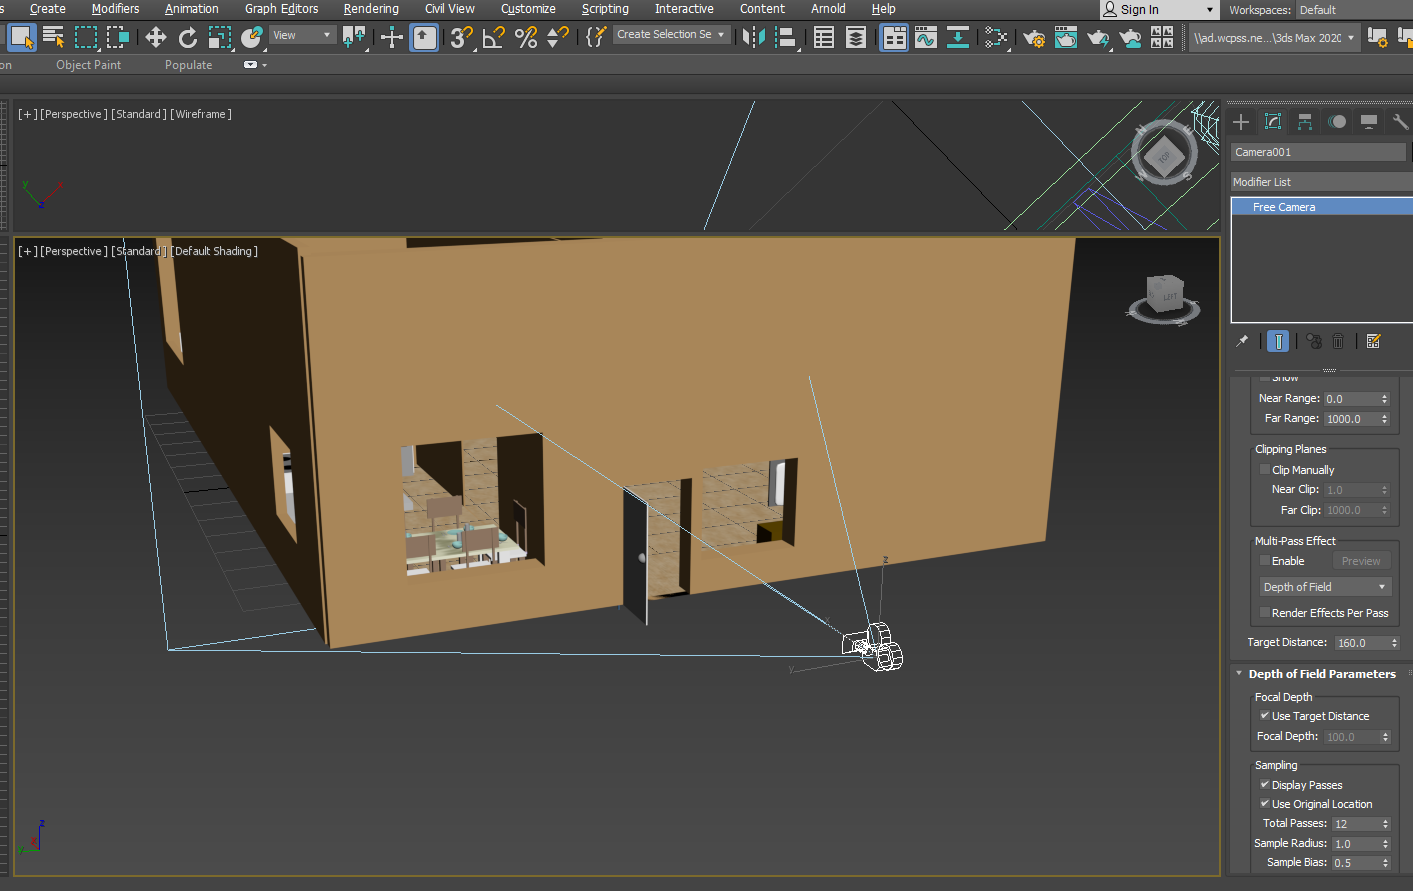Uncheck Display Passes

point(1265,784)
